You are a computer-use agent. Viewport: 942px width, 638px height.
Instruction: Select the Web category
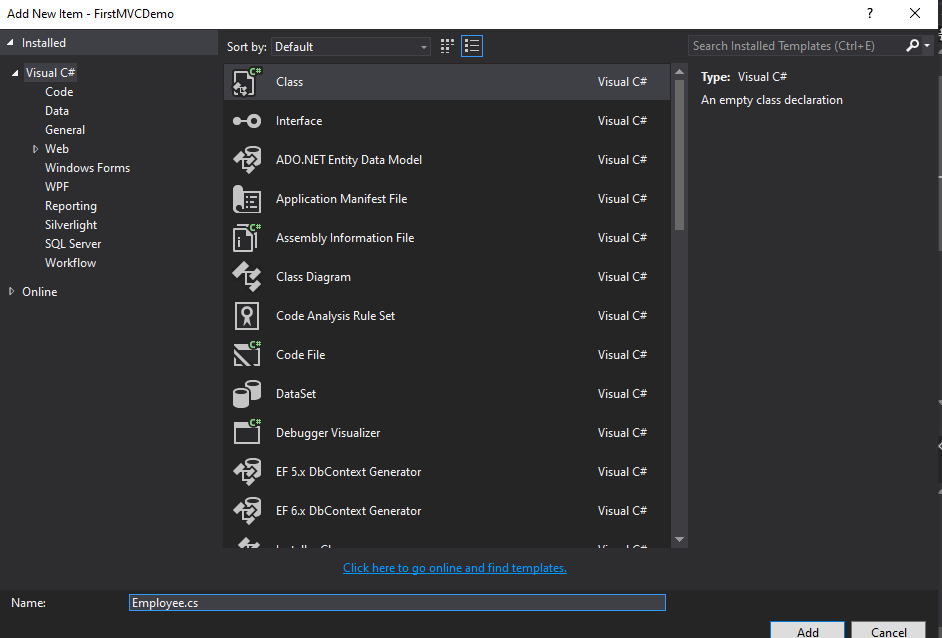point(56,149)
